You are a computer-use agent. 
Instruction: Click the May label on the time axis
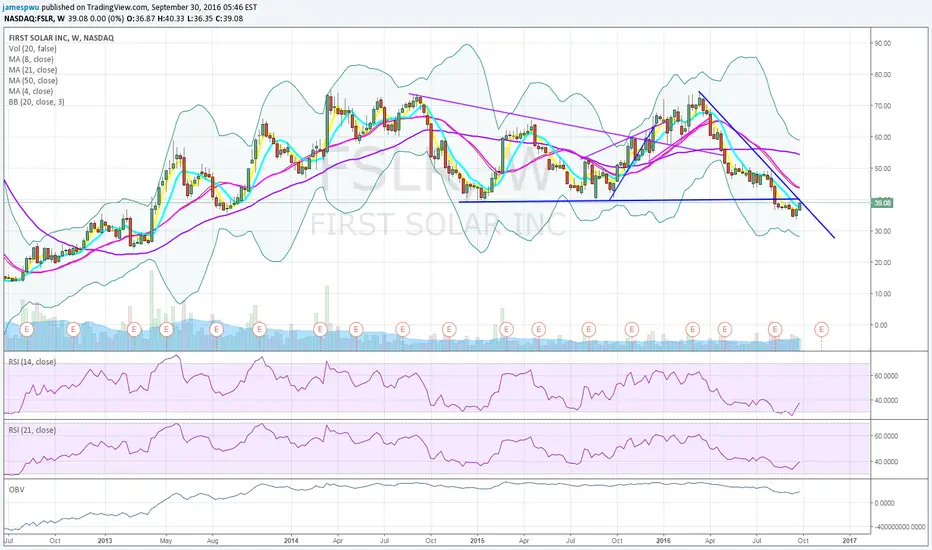[x=166, y=540]
